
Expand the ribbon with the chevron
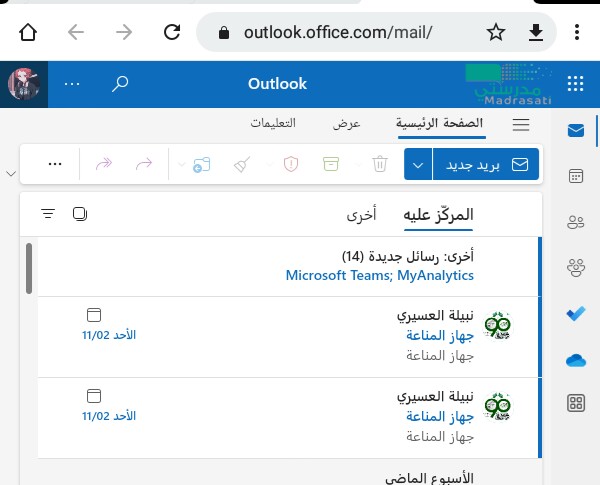[x=10, y=174]
